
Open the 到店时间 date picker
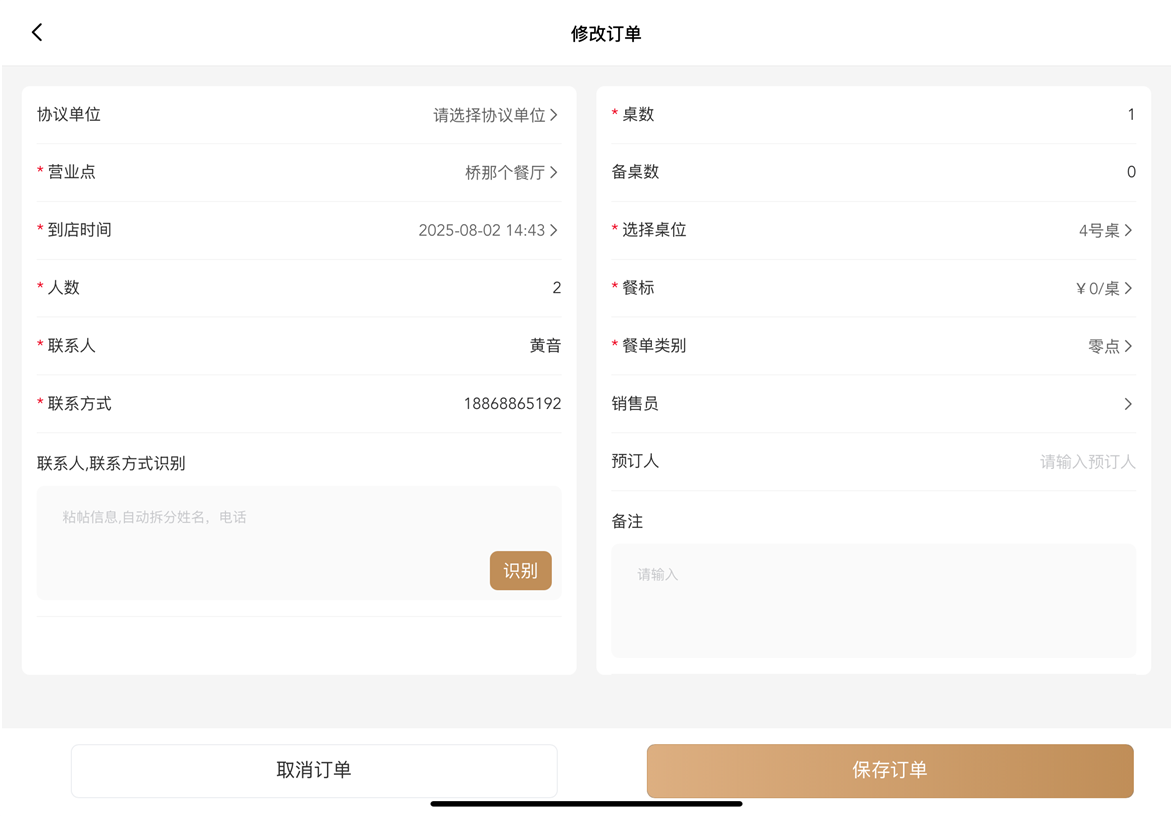point(487,231)
